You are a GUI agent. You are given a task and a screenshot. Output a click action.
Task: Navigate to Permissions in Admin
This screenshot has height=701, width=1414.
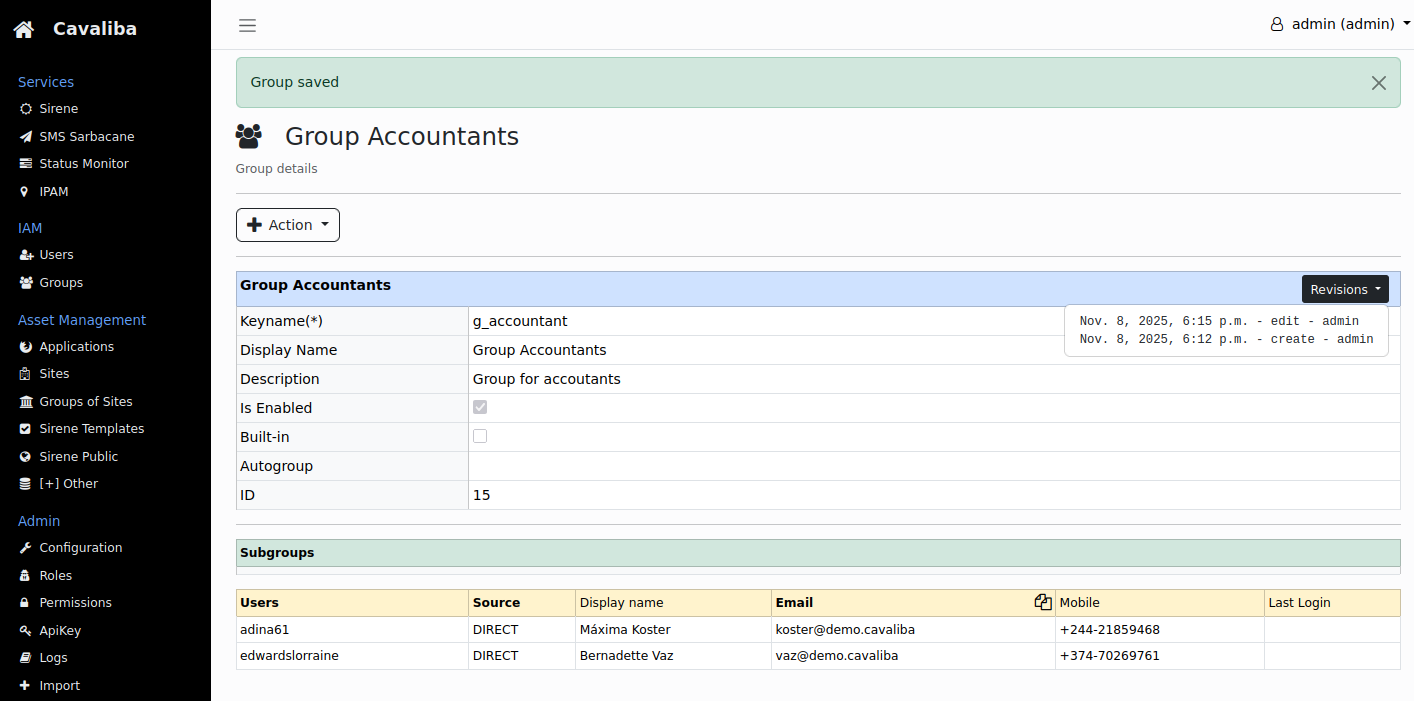point(75,603)
